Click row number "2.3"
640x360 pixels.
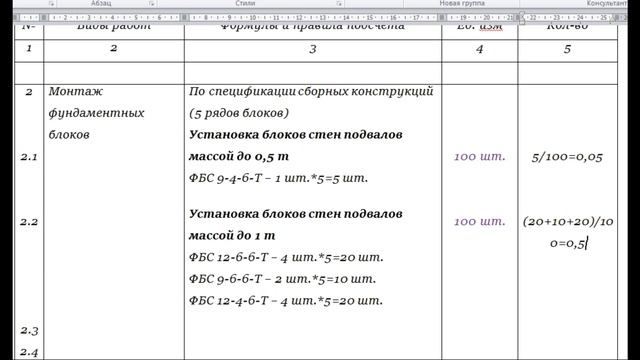(29, 331)
